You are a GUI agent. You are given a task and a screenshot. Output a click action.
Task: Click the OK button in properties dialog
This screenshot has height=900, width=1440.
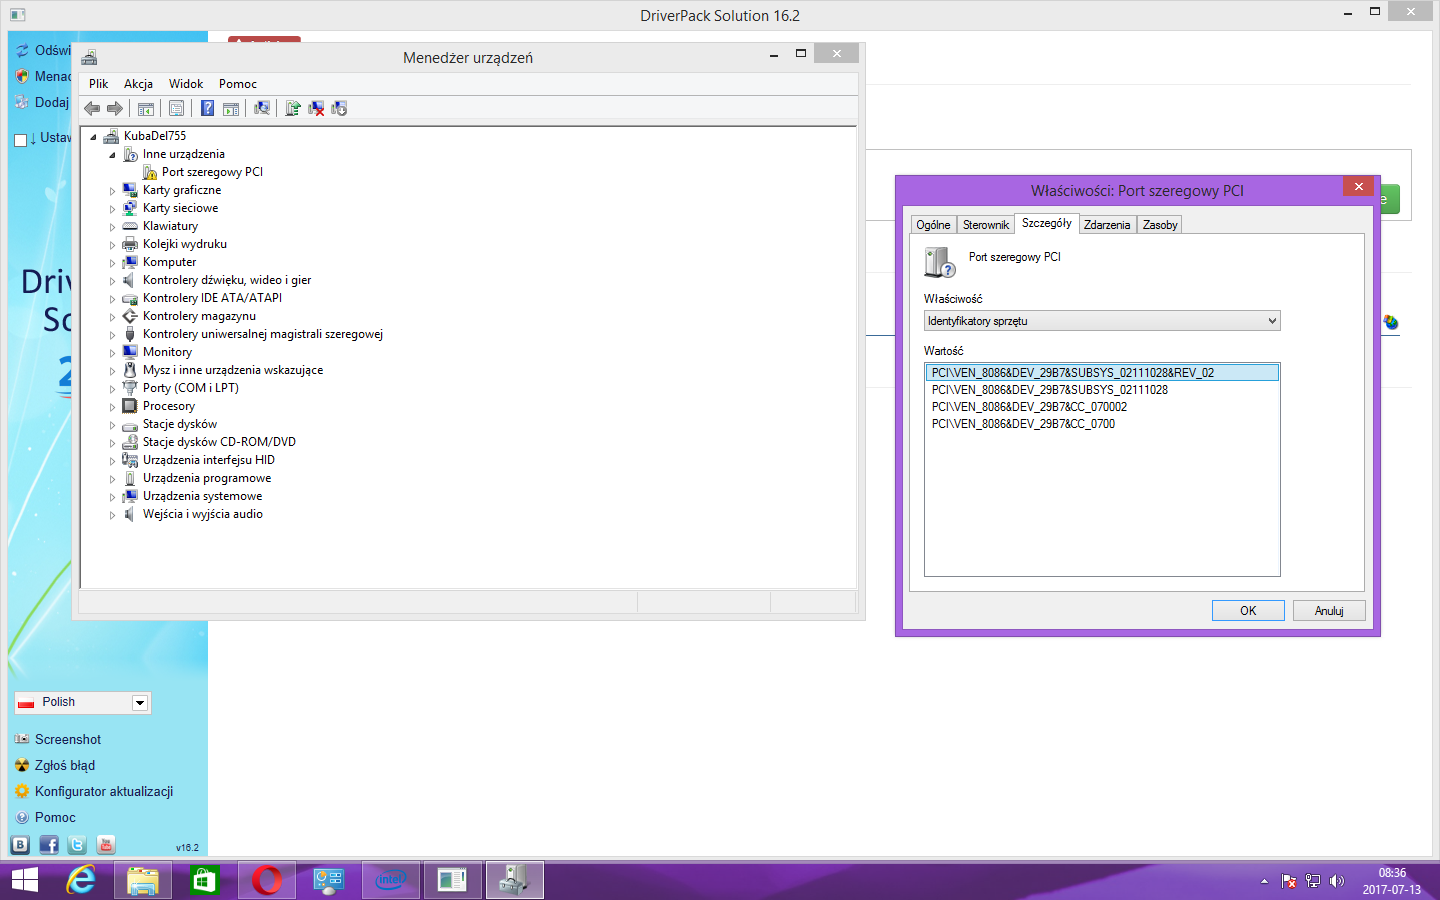point(1248,611)
